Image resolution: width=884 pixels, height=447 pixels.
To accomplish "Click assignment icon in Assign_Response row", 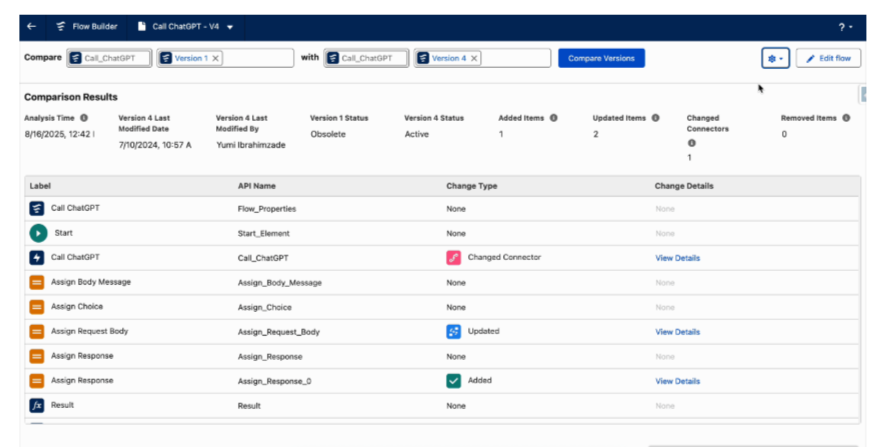I will [x=37, y=356].
